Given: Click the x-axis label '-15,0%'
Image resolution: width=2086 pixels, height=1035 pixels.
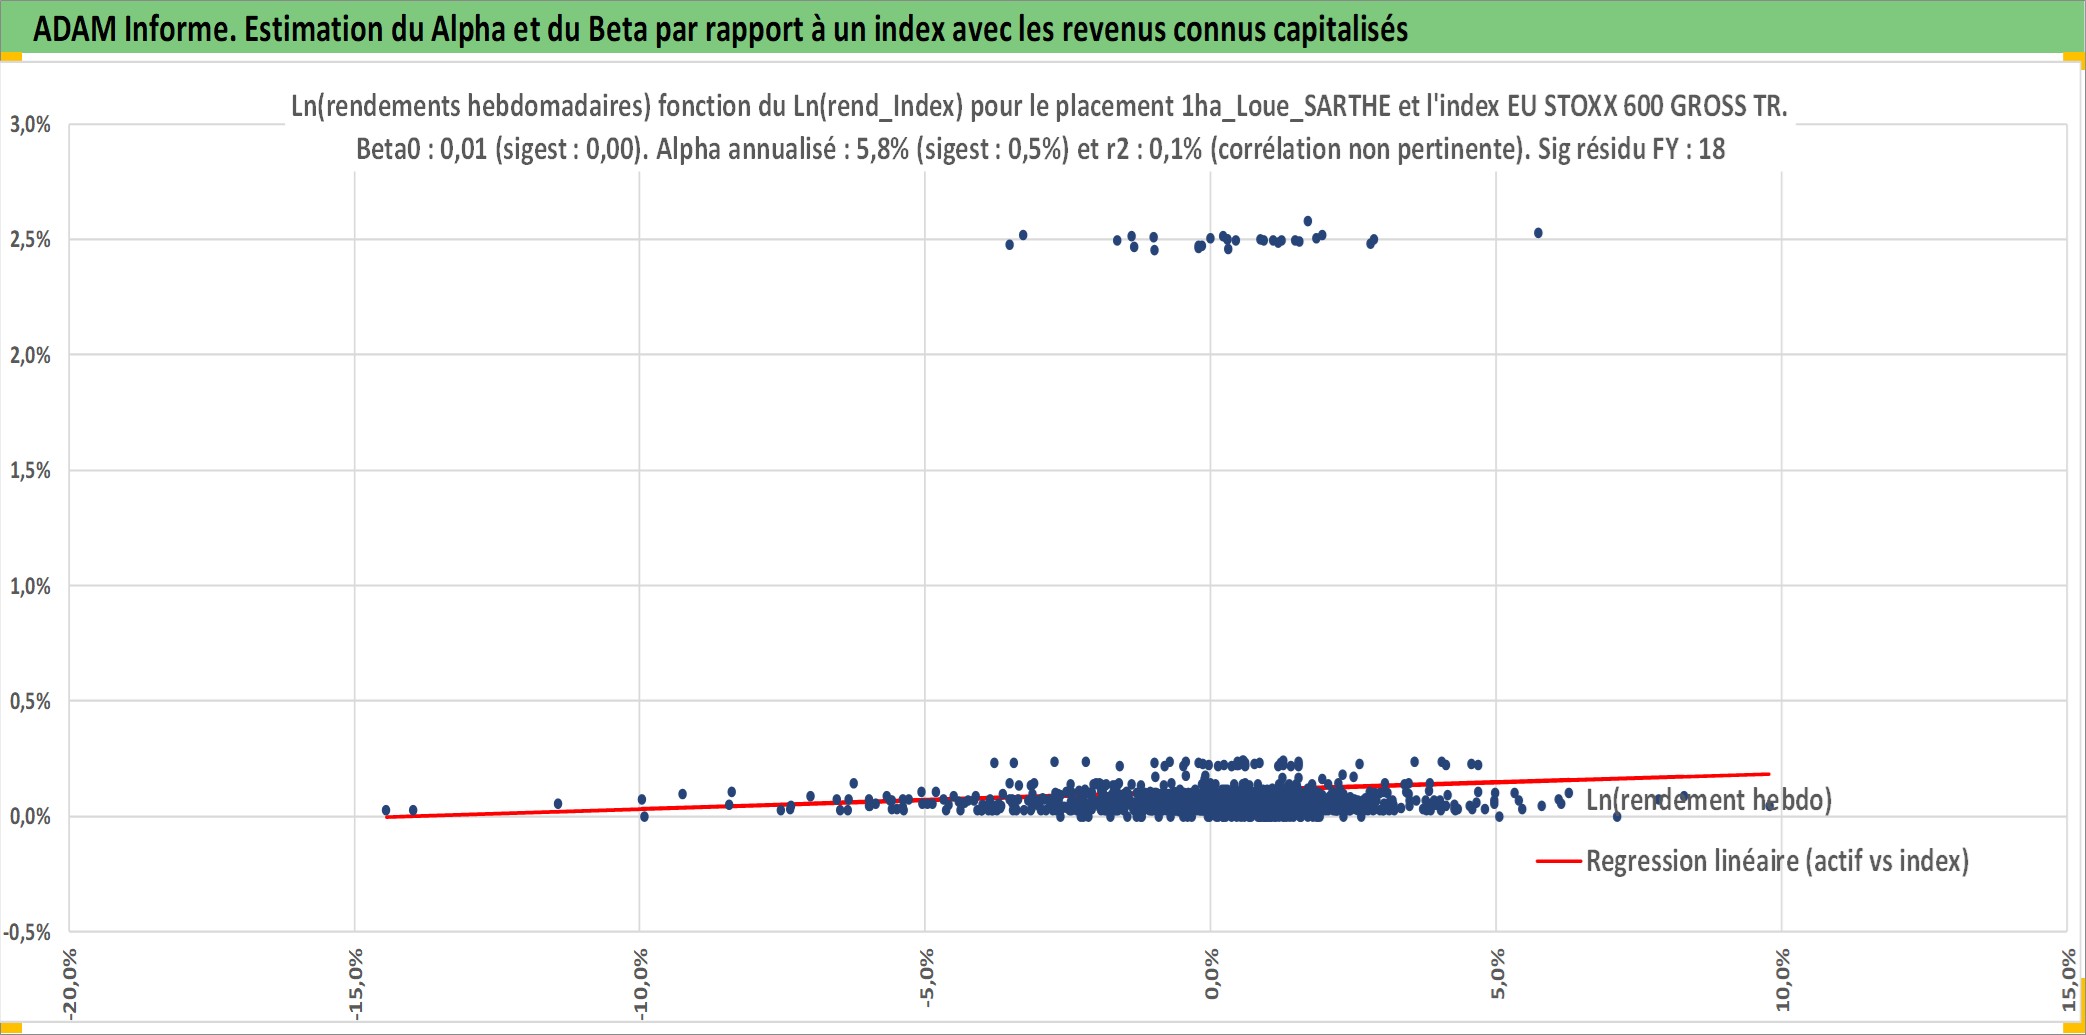Looking at the screenshot, I should point(355,984).
